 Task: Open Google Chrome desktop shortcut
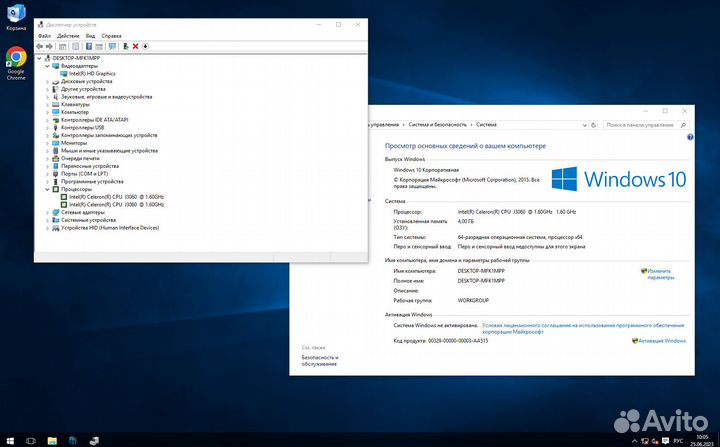tap(16, 63)
